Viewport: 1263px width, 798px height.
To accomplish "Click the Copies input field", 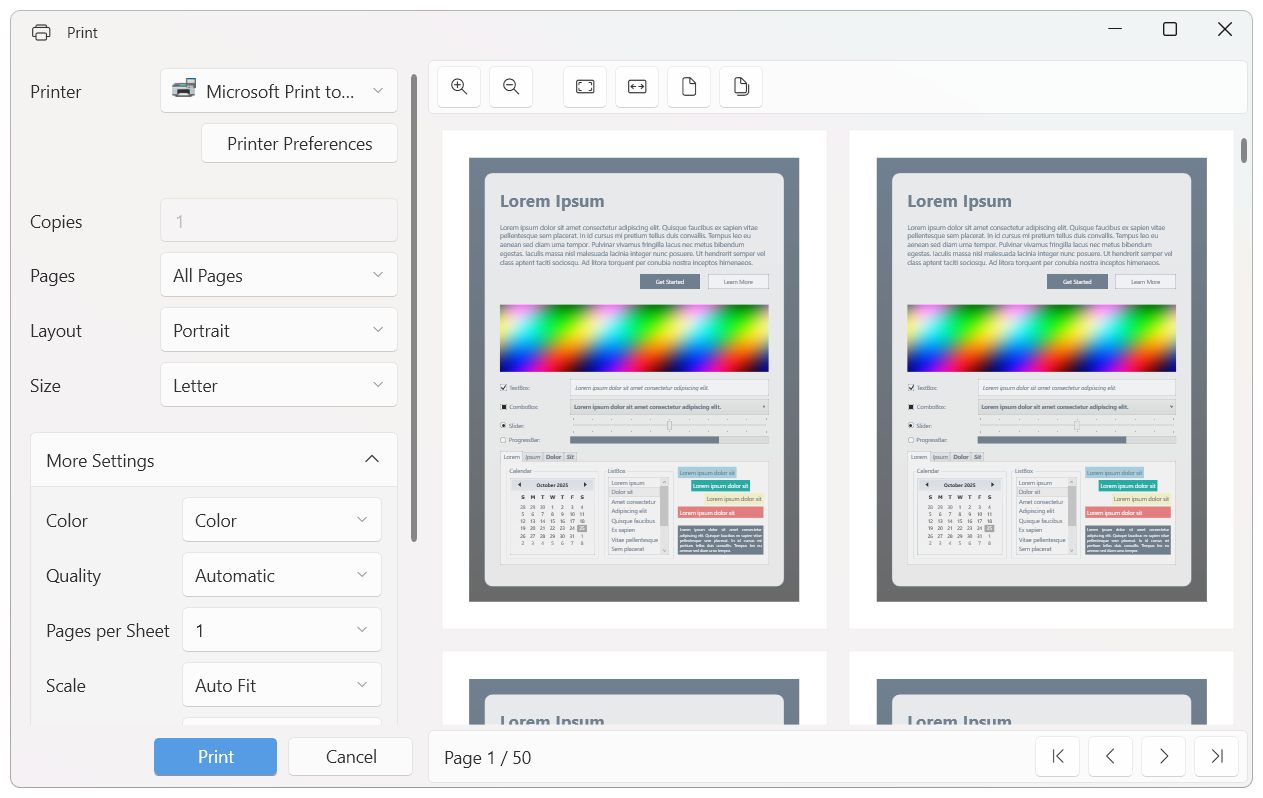I will click(x=279, y=221).
